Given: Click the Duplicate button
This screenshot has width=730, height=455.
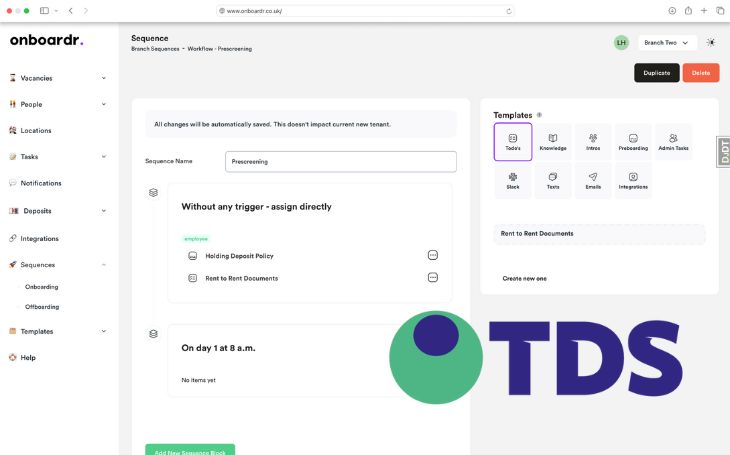Looking at the screenshot, I should (x=656, y=73).
